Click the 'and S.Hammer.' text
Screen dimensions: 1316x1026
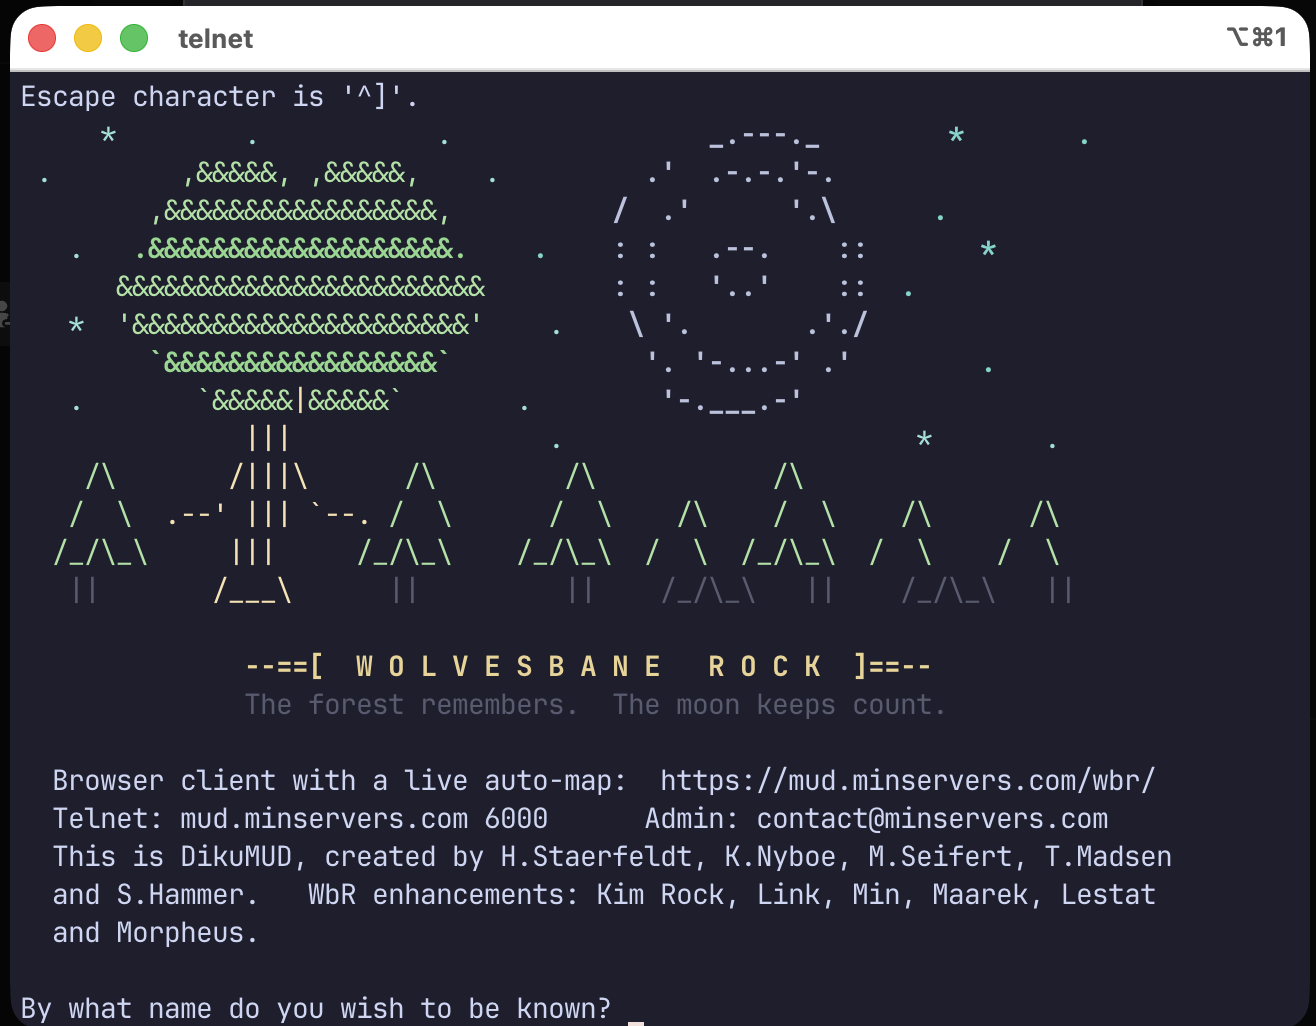pos(156,894)
